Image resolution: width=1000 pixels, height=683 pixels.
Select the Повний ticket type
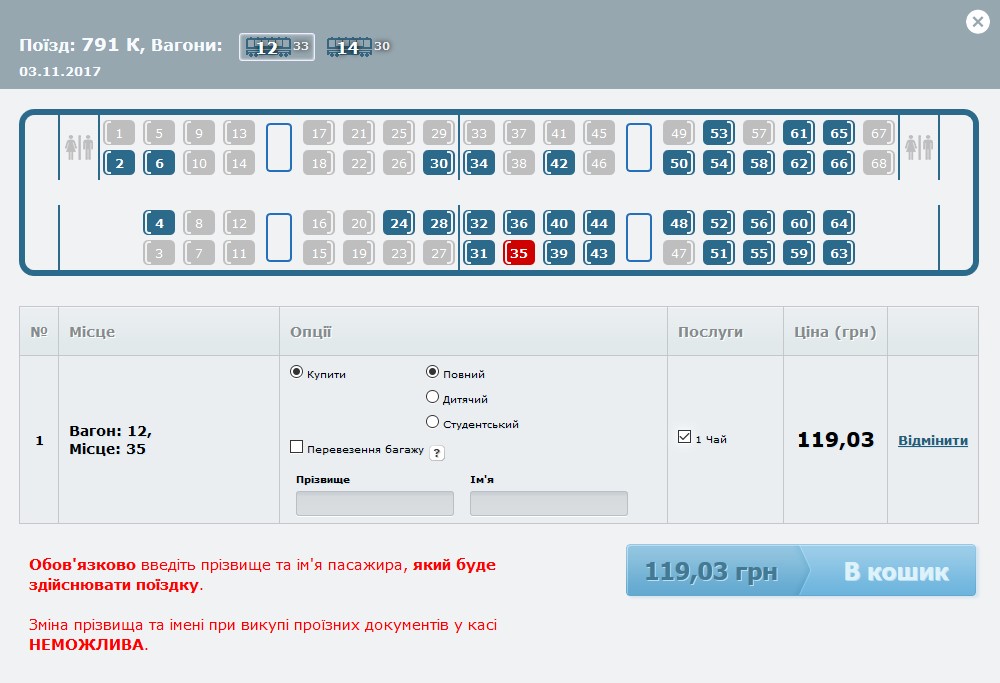click(x=433, y=372)
